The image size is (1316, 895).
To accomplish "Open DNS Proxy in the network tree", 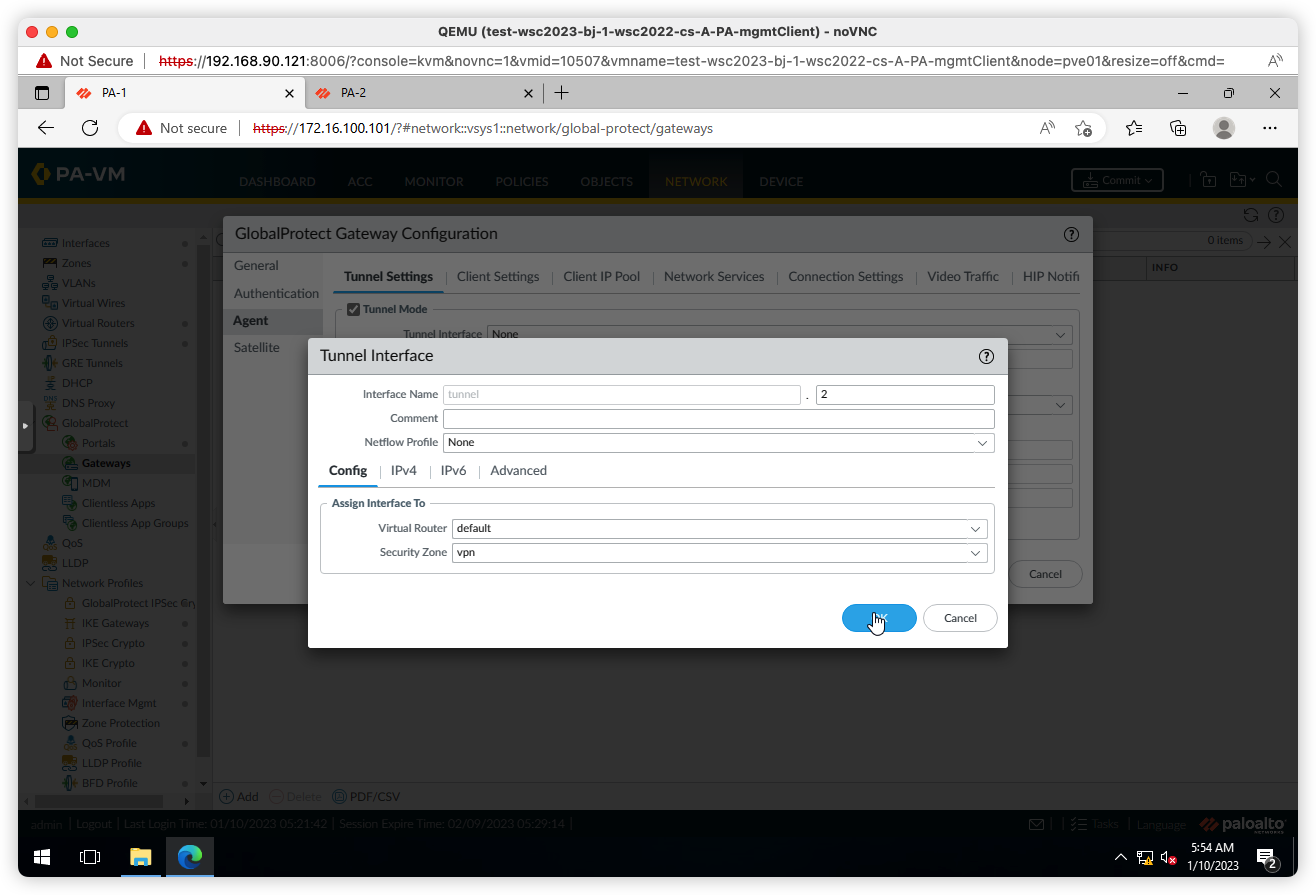I will click(88, 403).
